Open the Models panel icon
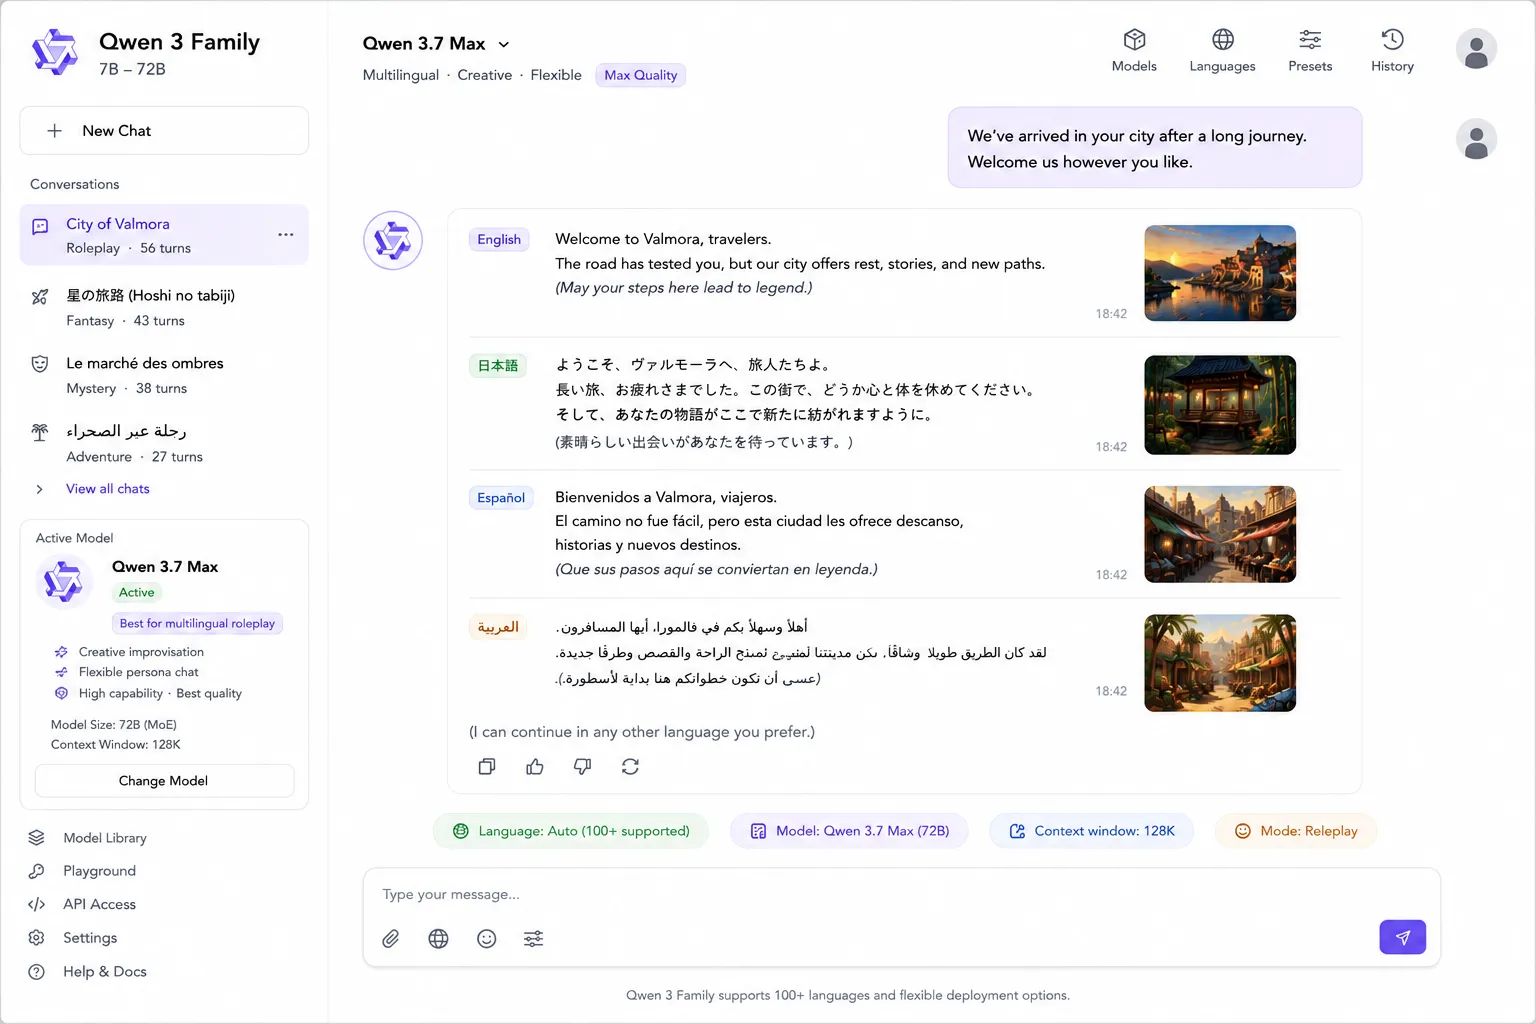Image resolution: width=1536 pixels, height=1024 pixels. pos(1134,40)
